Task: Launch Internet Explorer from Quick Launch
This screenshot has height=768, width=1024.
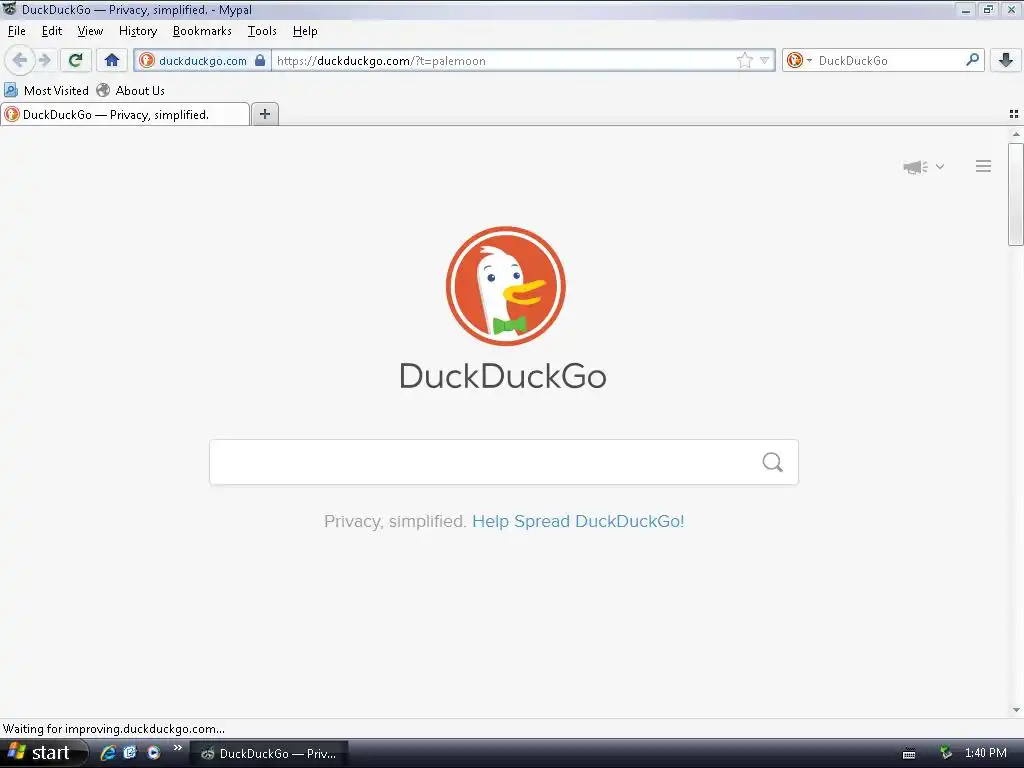Action: click(108, 753)
